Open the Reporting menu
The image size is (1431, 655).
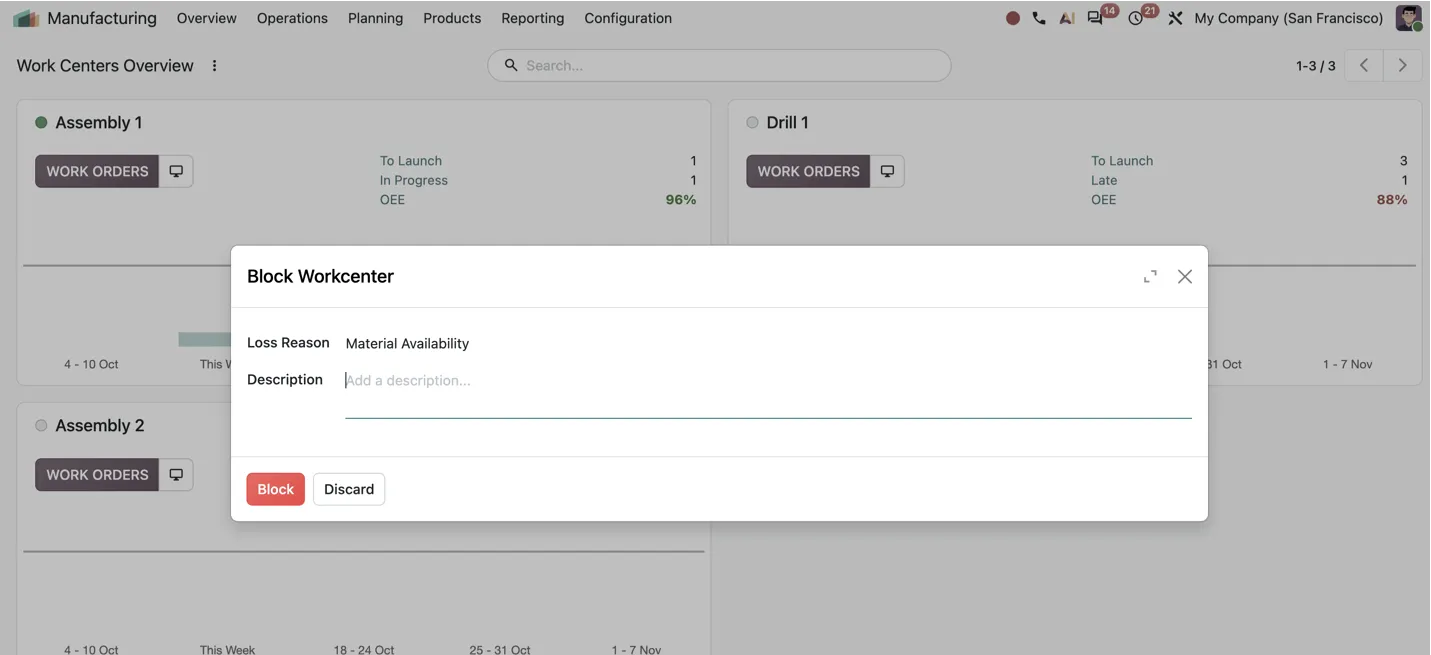click(x=532, y=18)
